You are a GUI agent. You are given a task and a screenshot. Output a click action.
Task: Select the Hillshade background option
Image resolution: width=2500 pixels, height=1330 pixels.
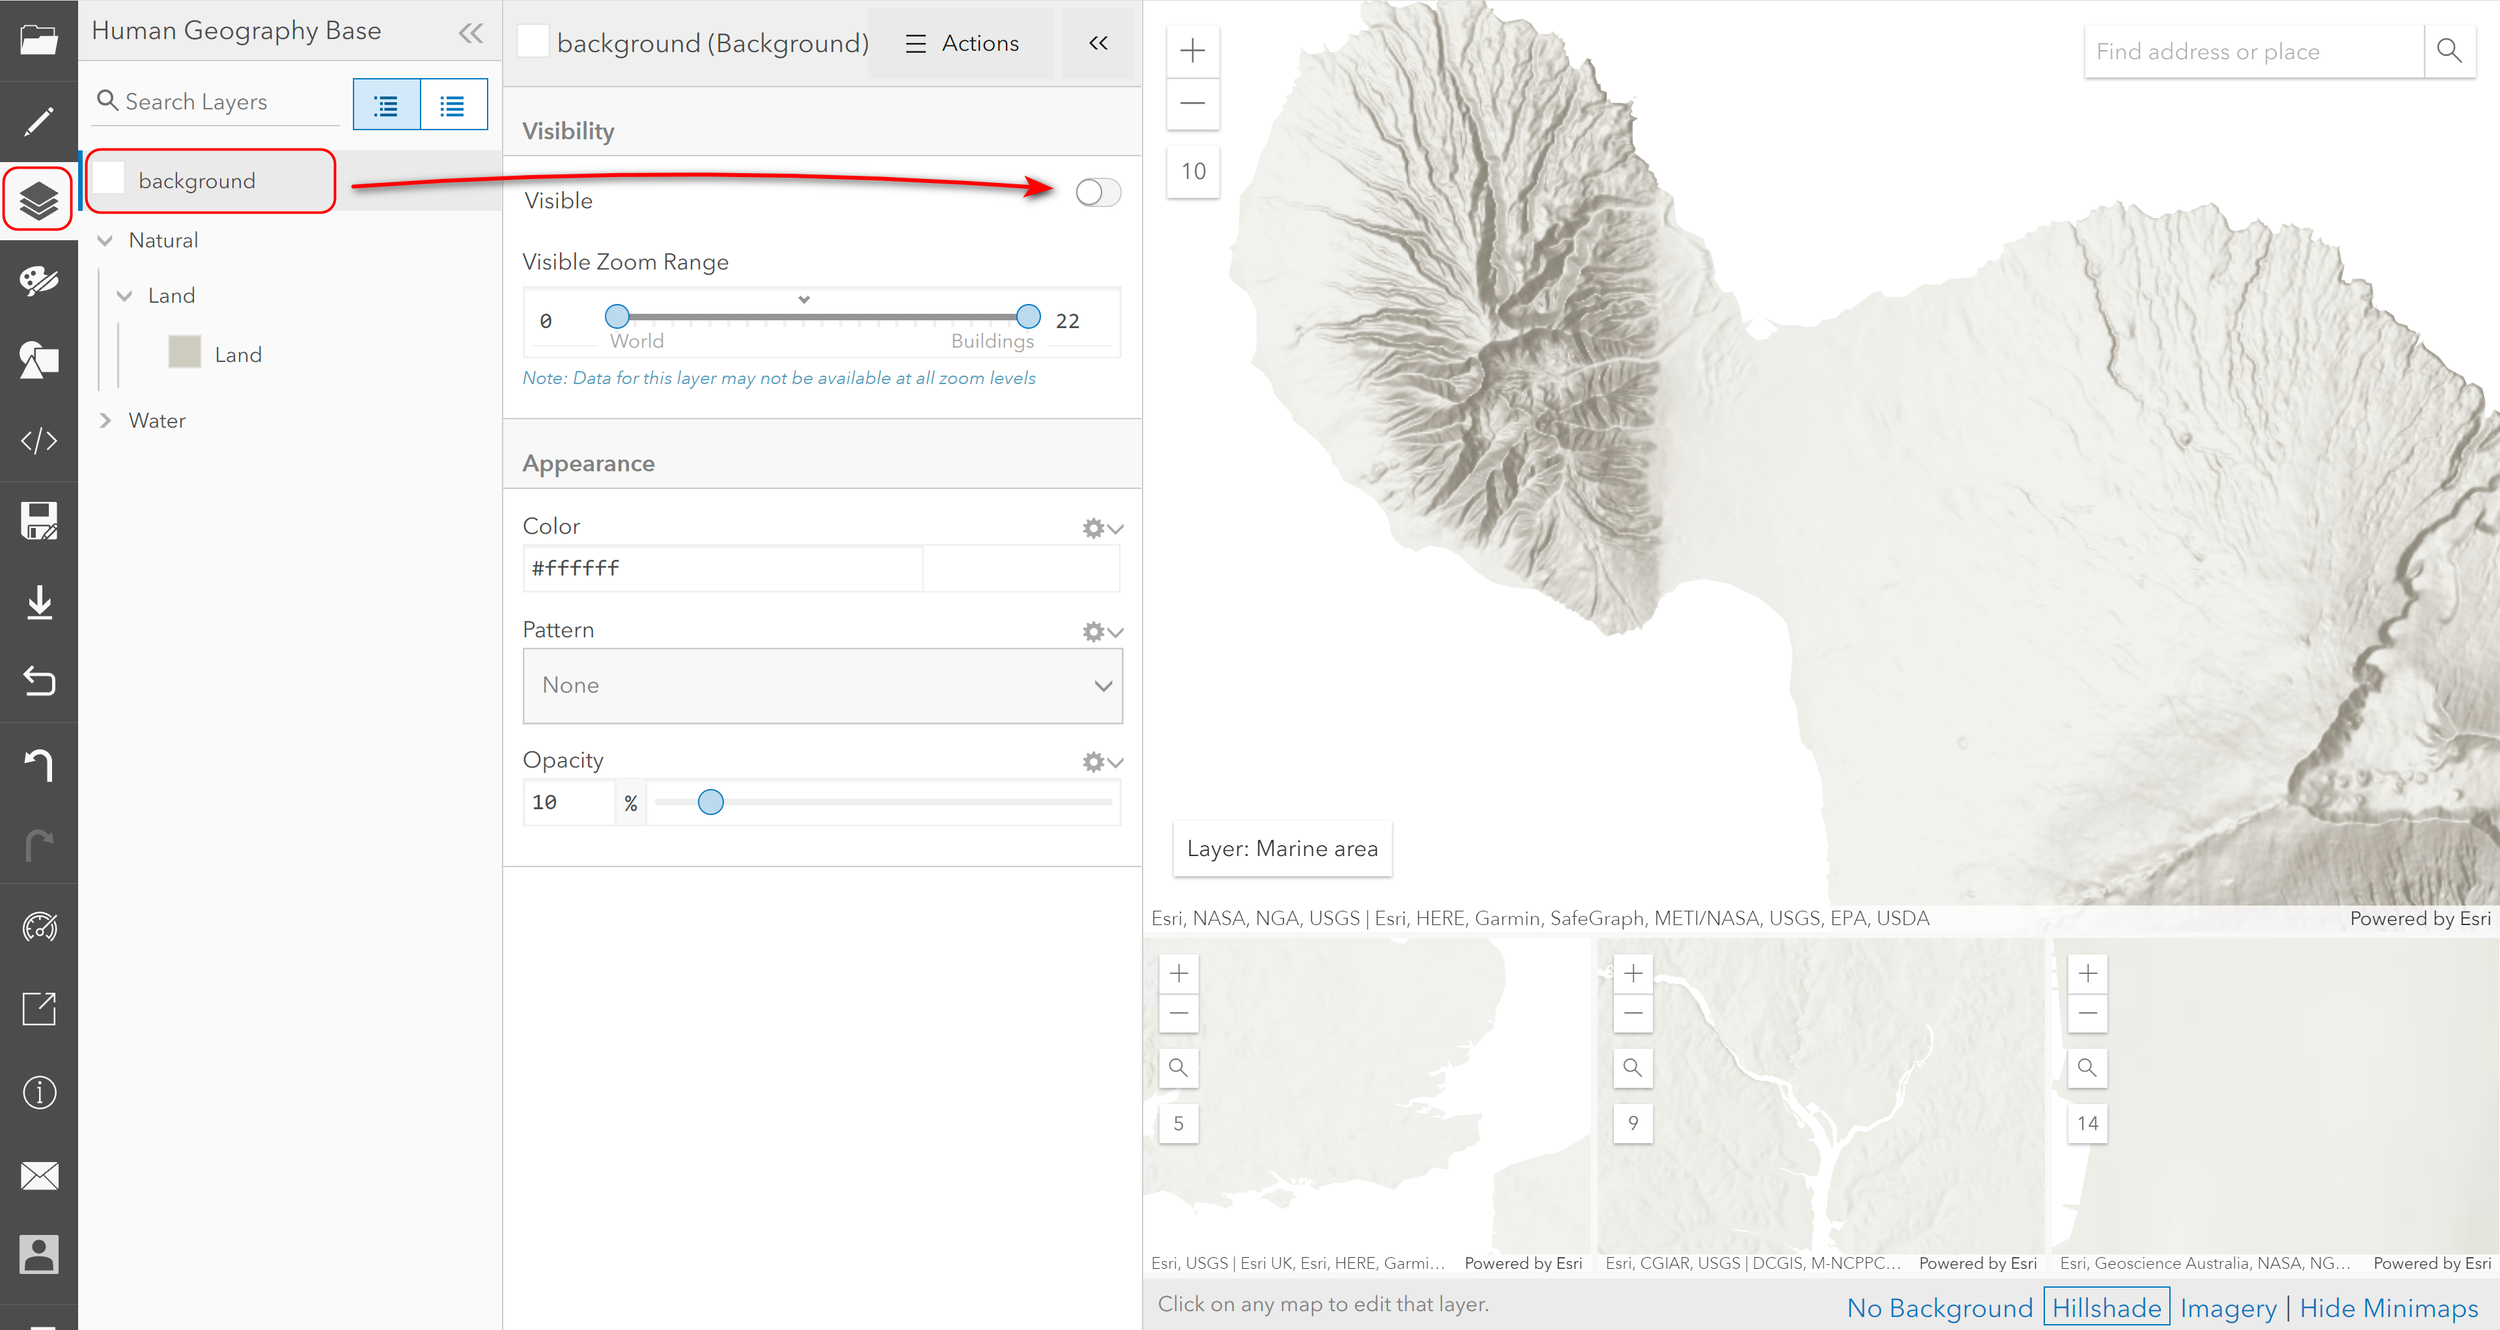(2106, 1308)
